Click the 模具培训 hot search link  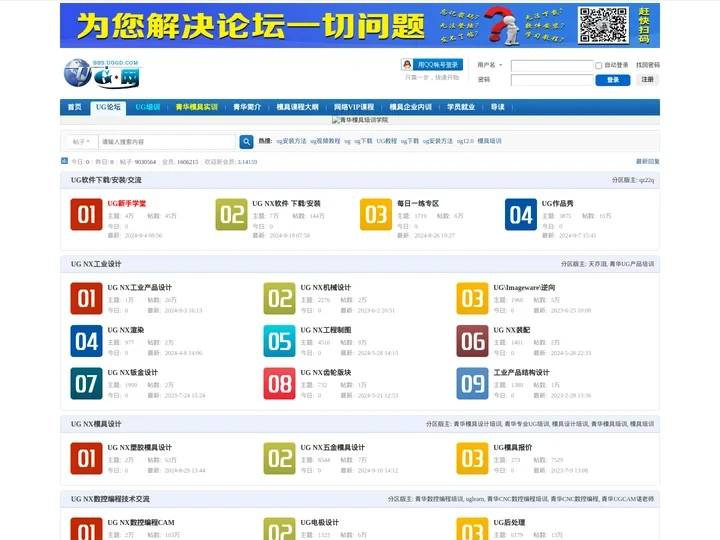[x=489, y=141]
